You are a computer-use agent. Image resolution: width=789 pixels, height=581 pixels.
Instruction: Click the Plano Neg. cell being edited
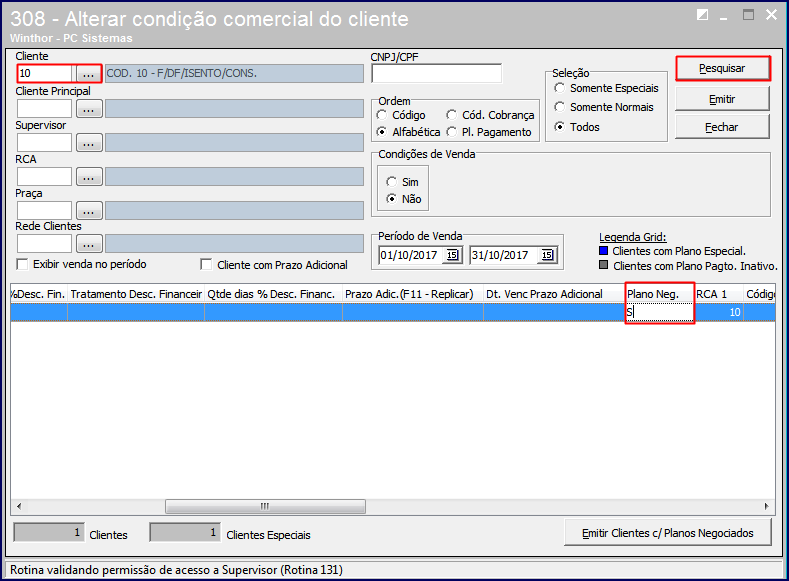(659, 312)
